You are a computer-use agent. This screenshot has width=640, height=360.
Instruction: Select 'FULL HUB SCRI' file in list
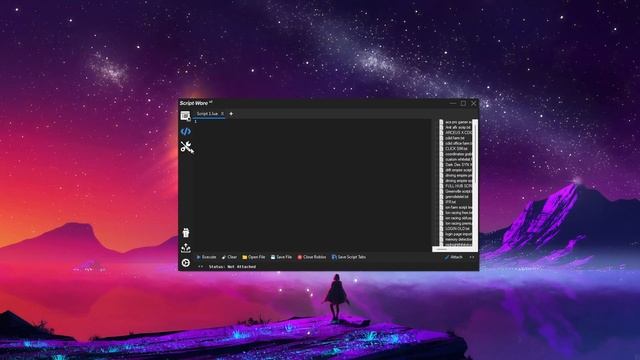click(x=456, y=186)
